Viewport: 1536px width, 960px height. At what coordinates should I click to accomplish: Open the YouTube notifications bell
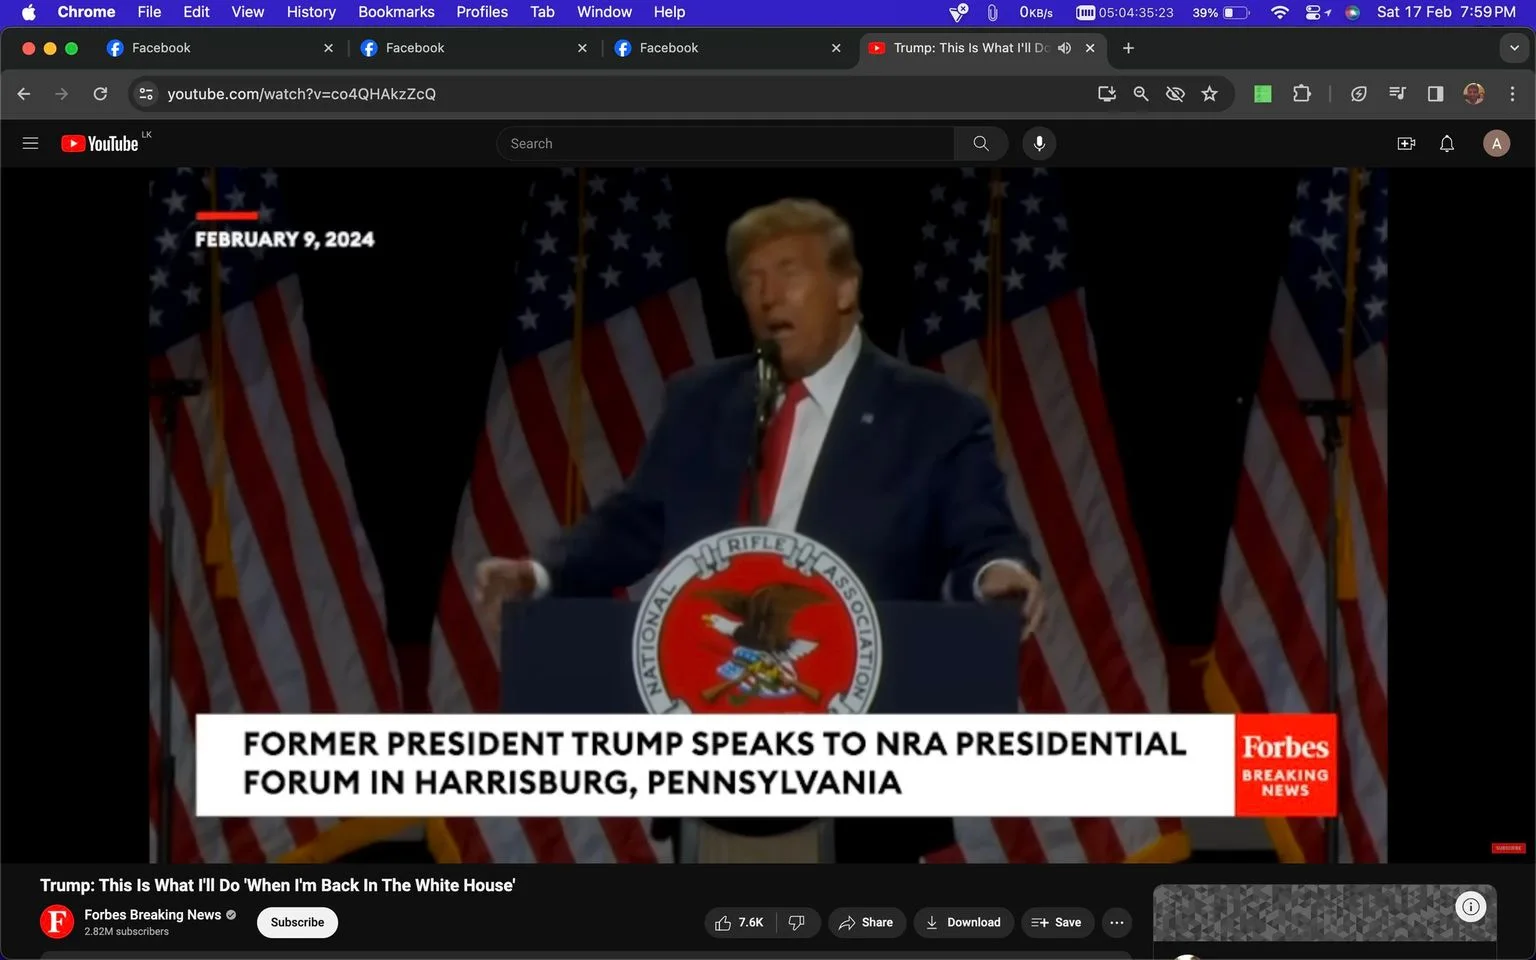(1446, 143)
